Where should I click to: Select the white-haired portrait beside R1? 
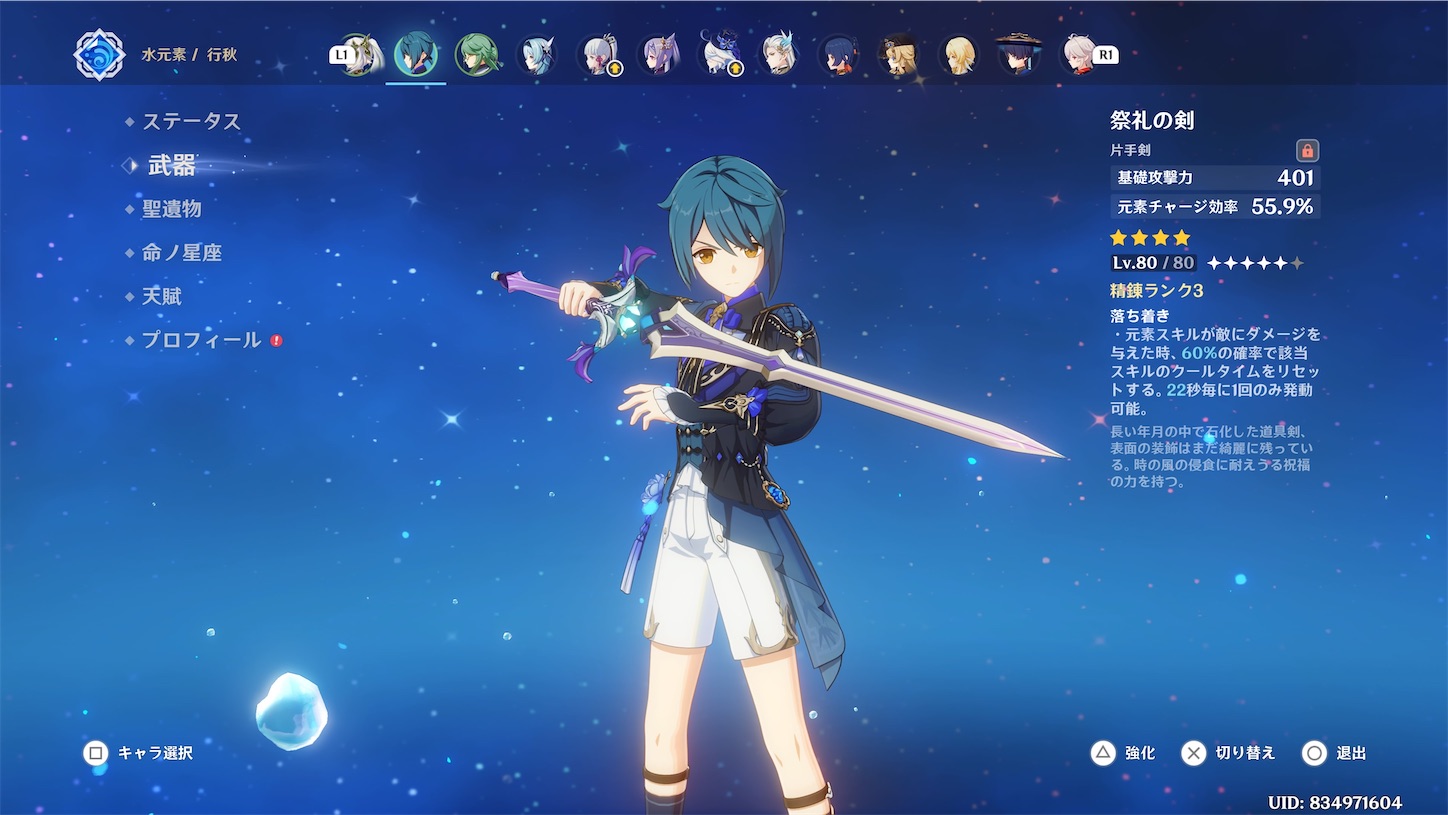click(x=1077, y=55)
